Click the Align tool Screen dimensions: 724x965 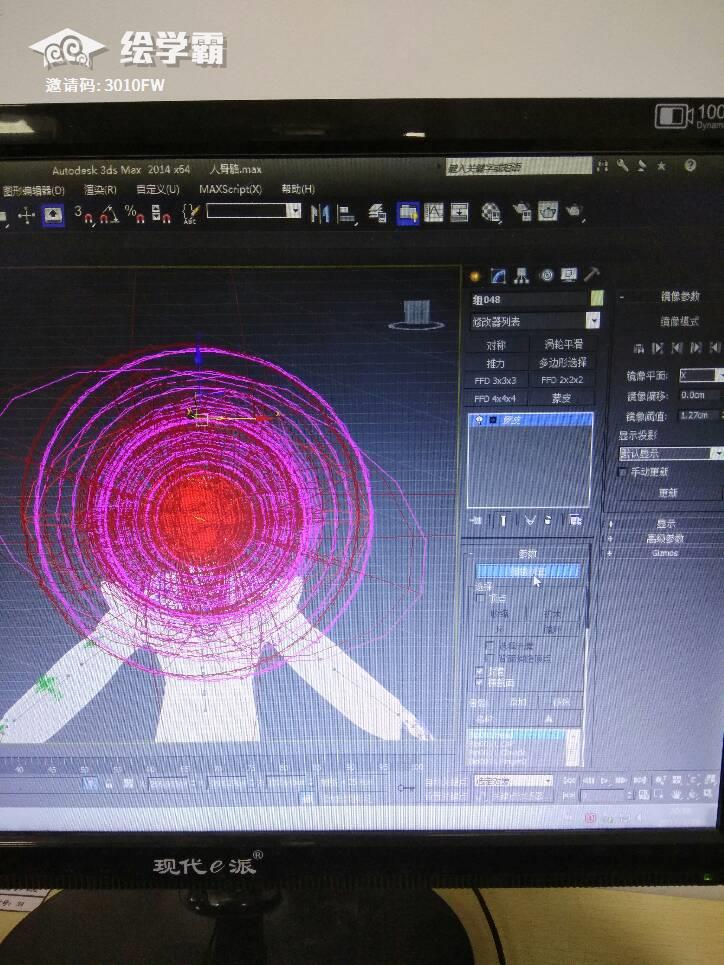347,214
